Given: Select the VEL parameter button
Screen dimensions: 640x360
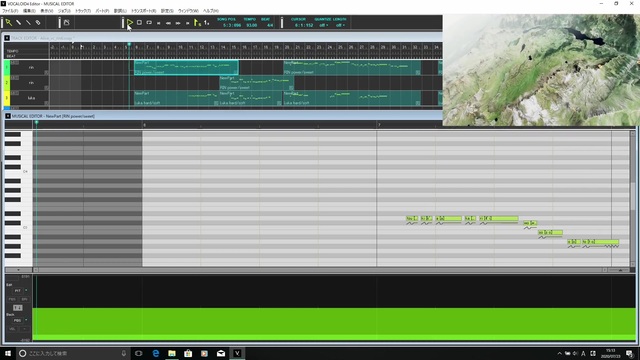Looking at the screenshot, I should coord(12,329).
